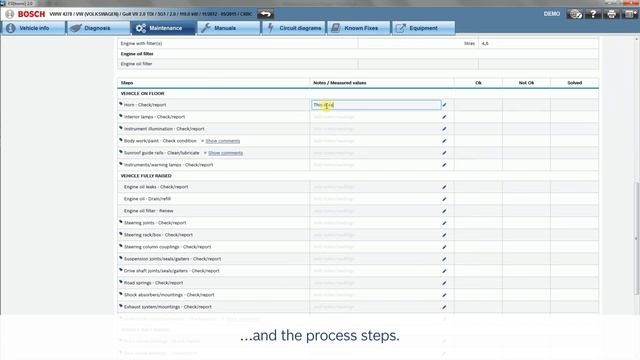Click notes field for Interior lamps
The width and height of the screenshot is (640, 360).
pos(376,117)
